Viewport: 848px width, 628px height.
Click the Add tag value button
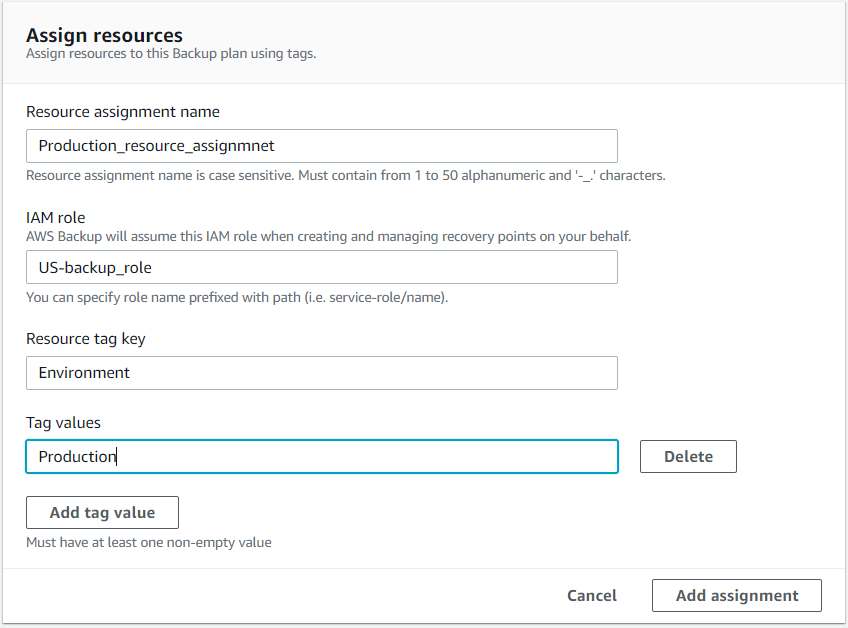pos(102,512)
